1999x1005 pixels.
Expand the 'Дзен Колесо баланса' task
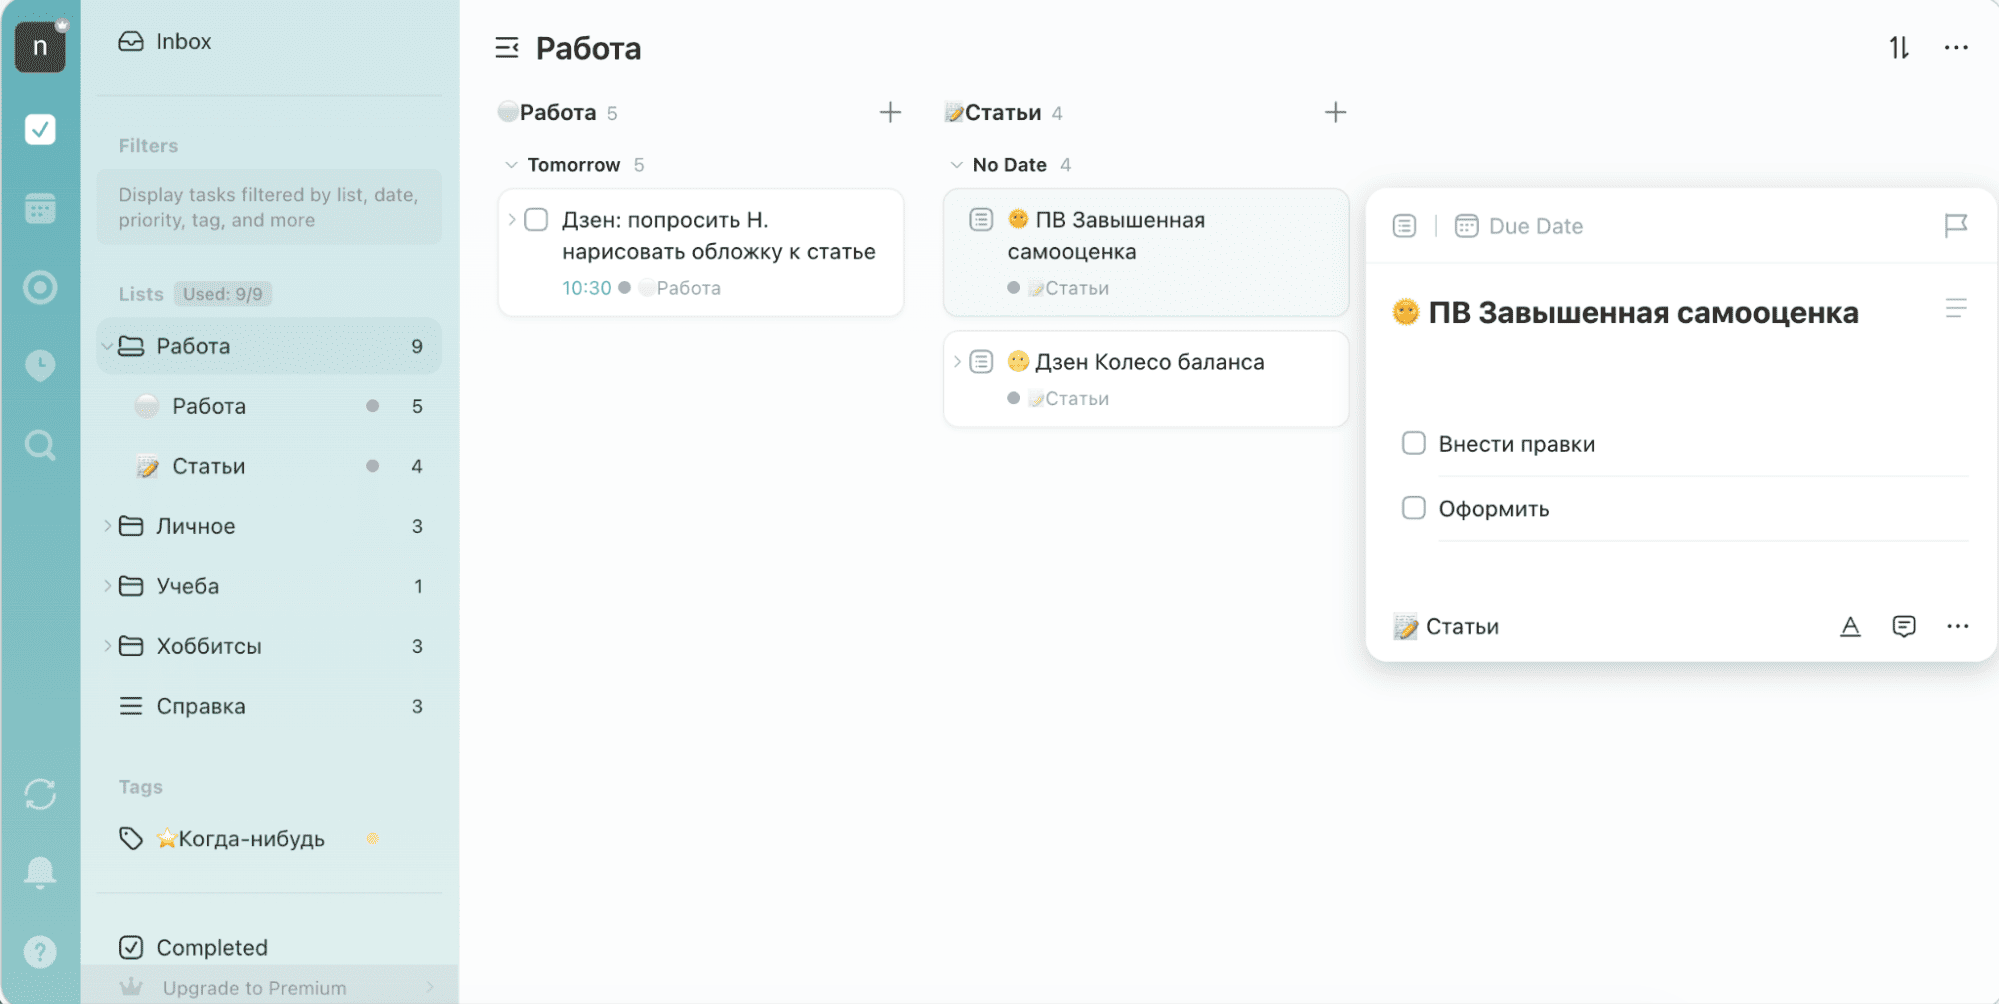[x=957, y=362]
